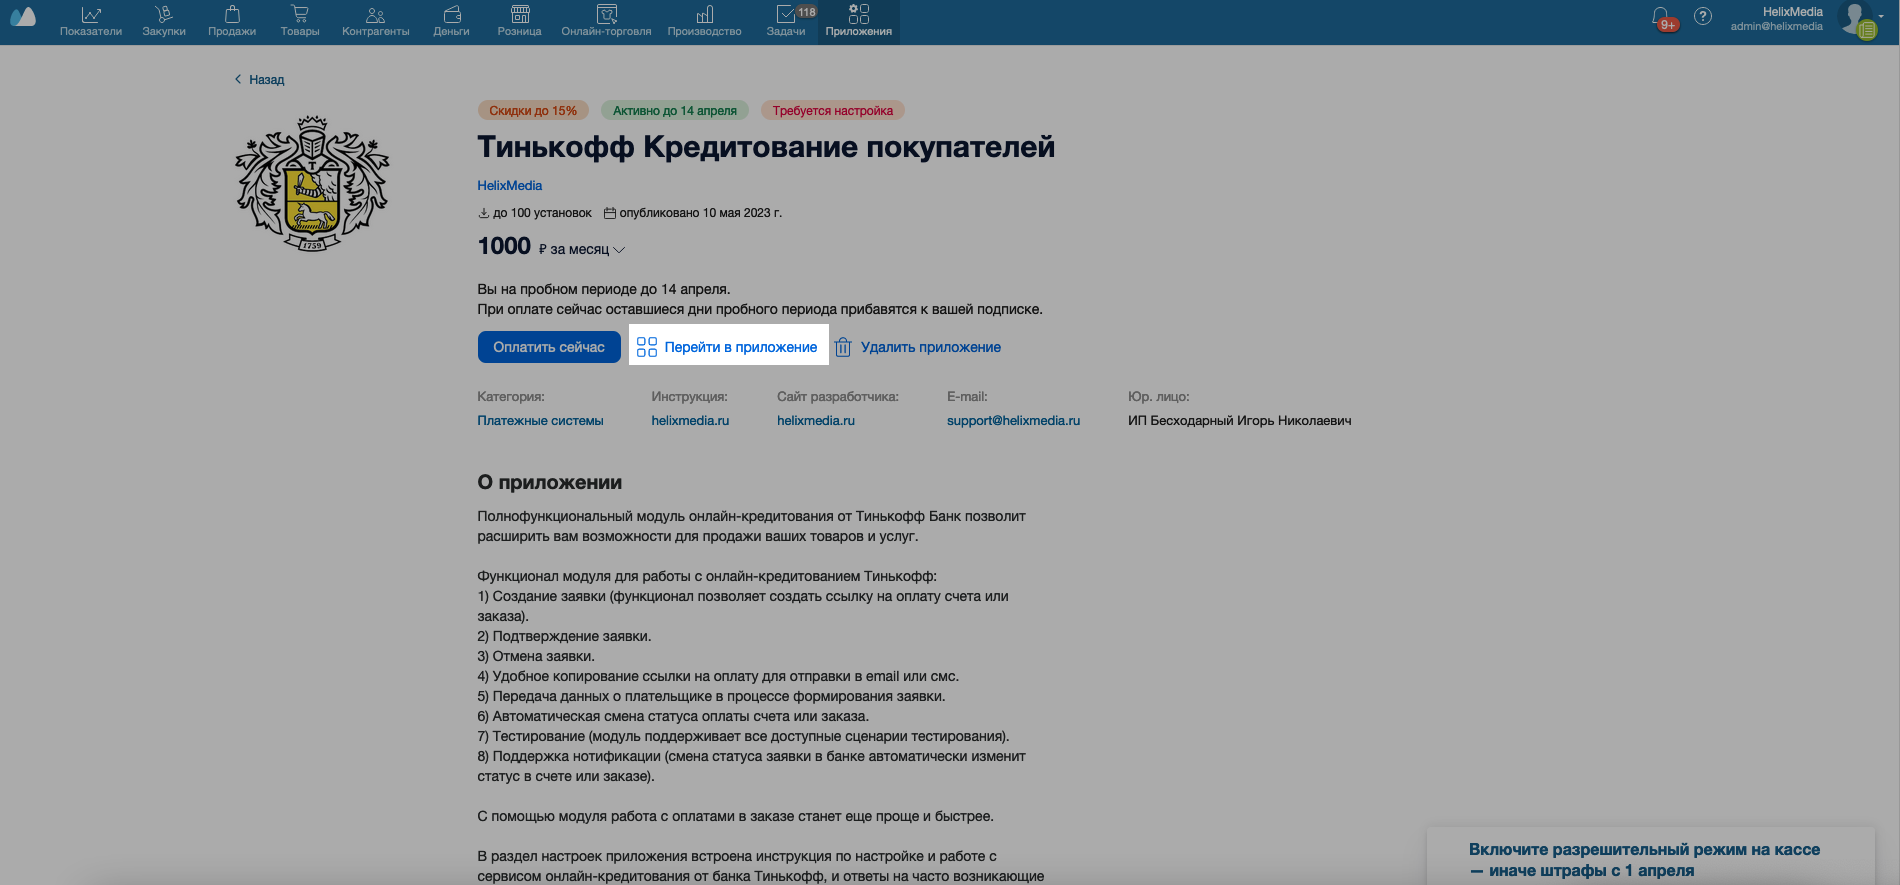Expand the '₽ за месяц' price dropdown

pyautogui.click(x=582, y=249)
